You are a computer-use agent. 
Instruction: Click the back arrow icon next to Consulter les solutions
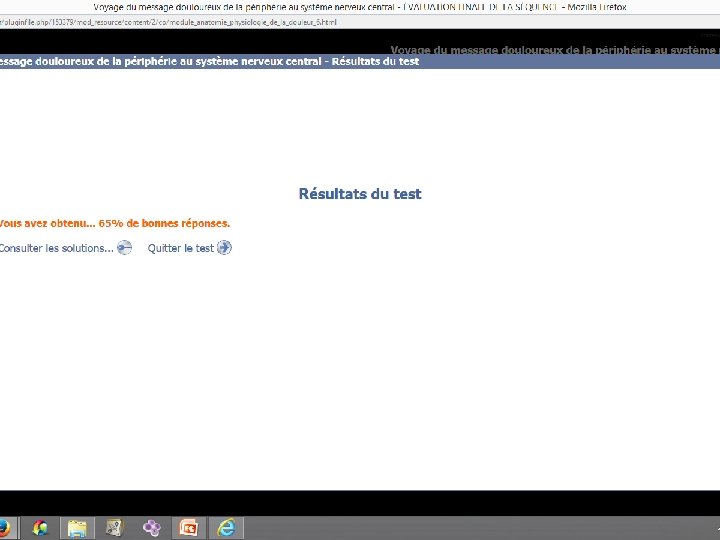pos(124,248)
